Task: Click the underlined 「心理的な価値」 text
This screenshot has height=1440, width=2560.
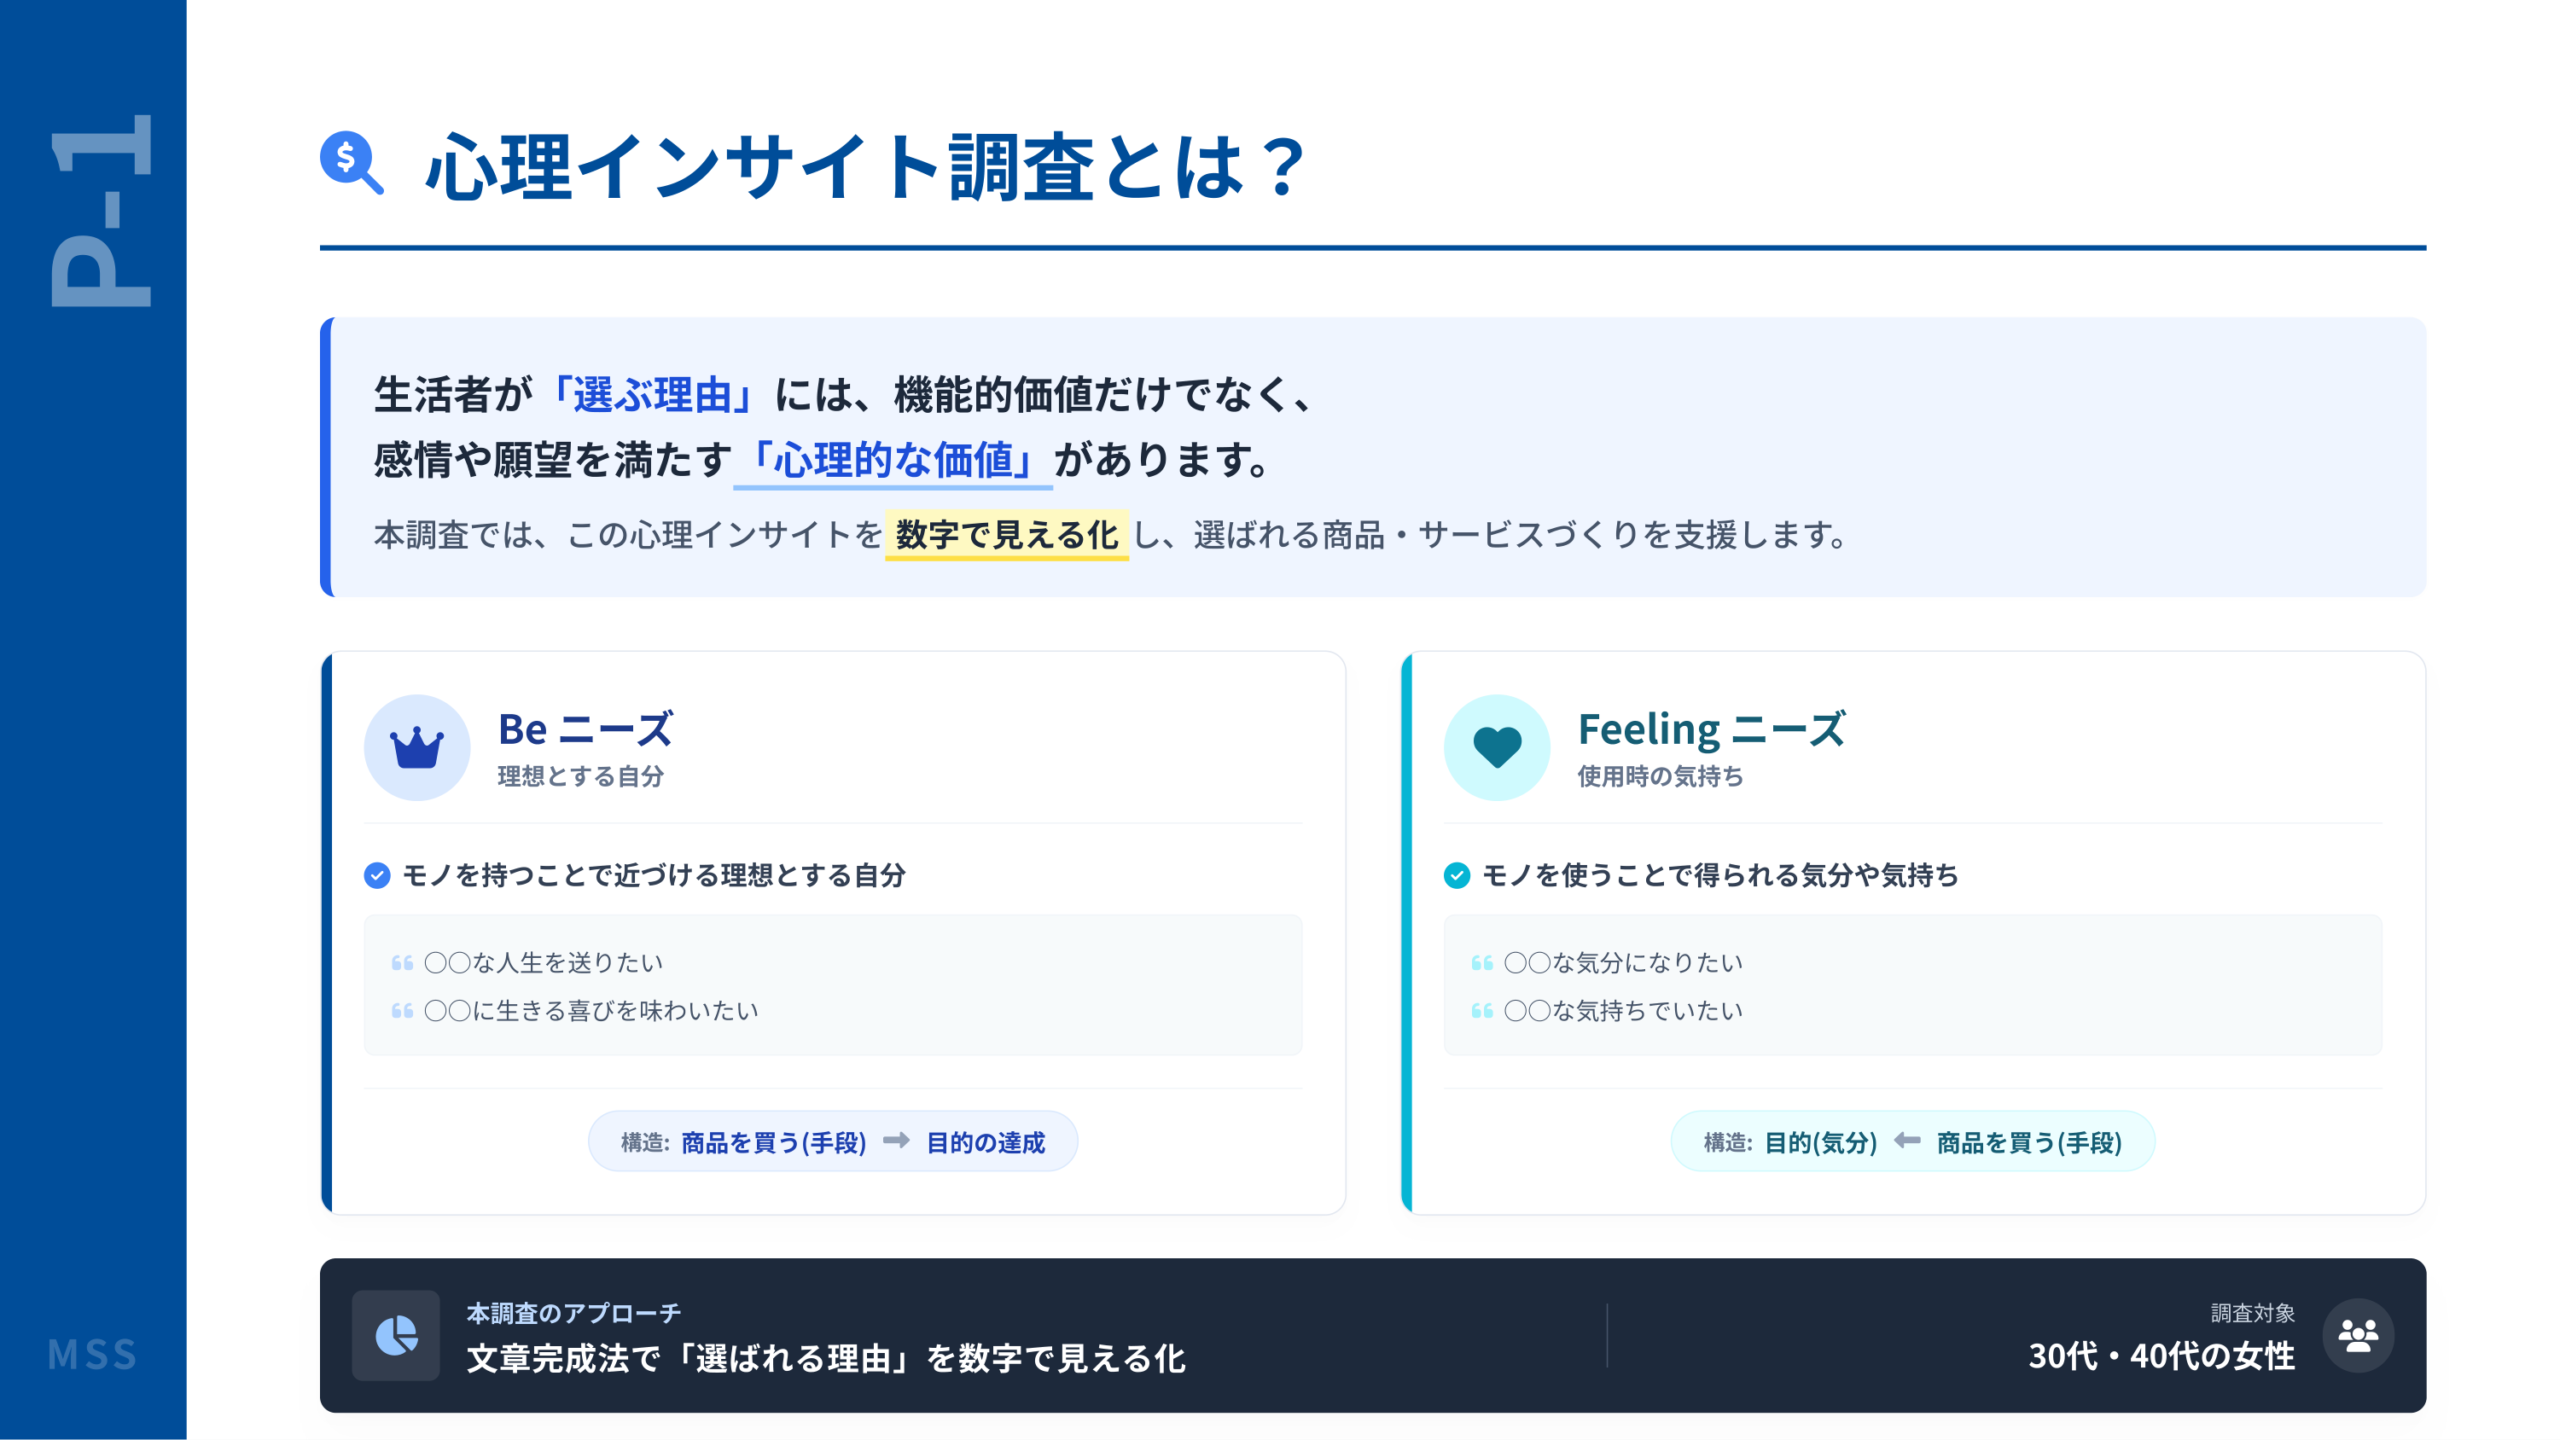Action: [892, 460]
